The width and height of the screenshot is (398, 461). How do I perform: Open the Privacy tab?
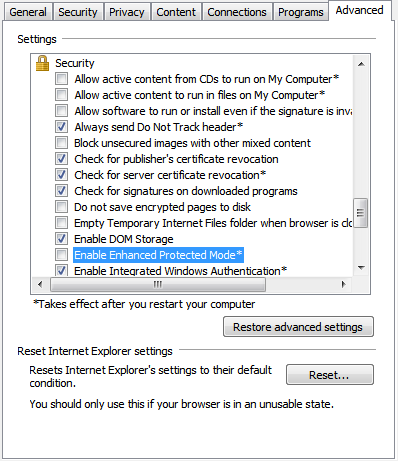pos(127,12)
